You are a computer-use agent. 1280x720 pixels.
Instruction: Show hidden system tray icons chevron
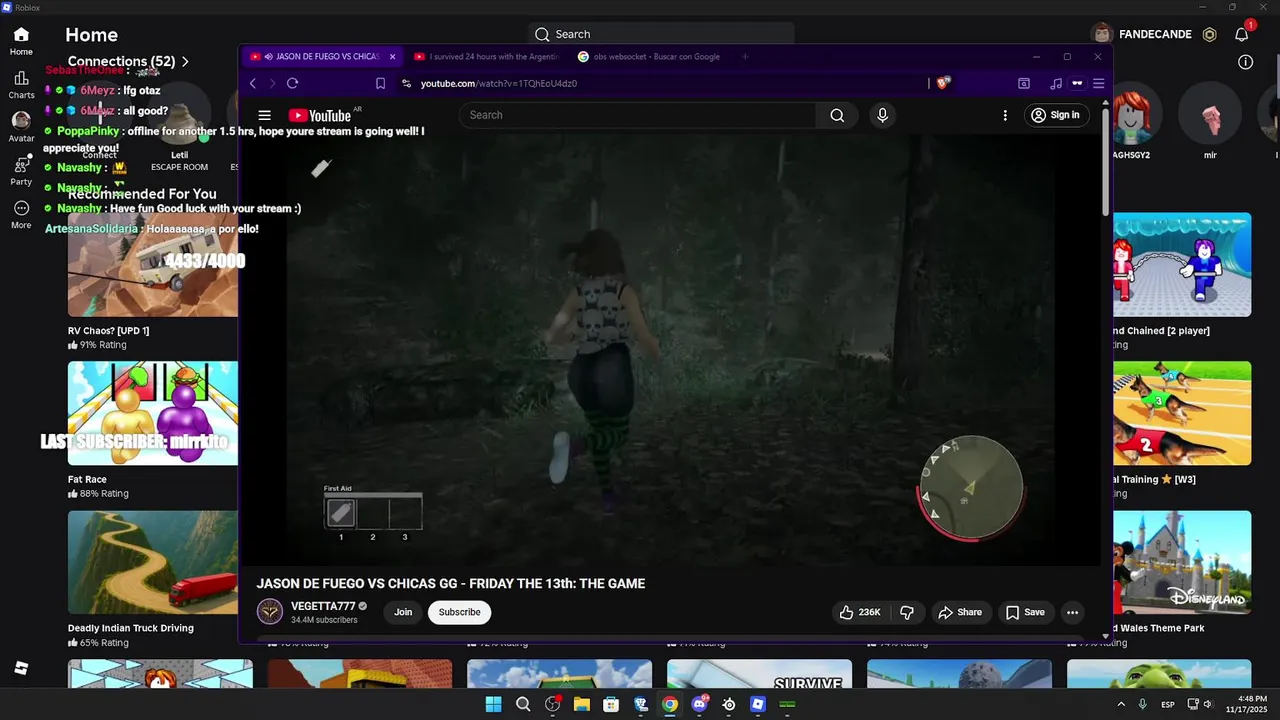tap(1121, 705)
